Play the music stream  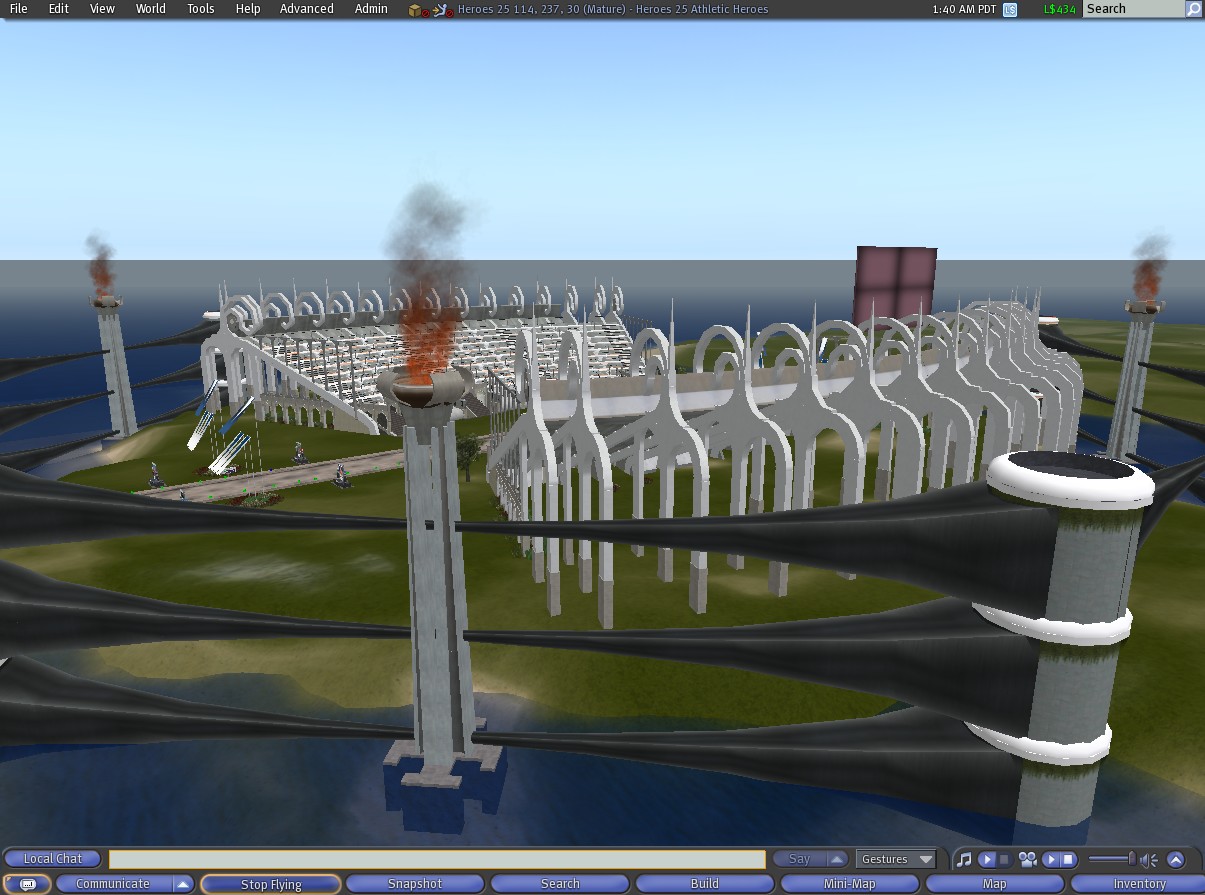986,859
